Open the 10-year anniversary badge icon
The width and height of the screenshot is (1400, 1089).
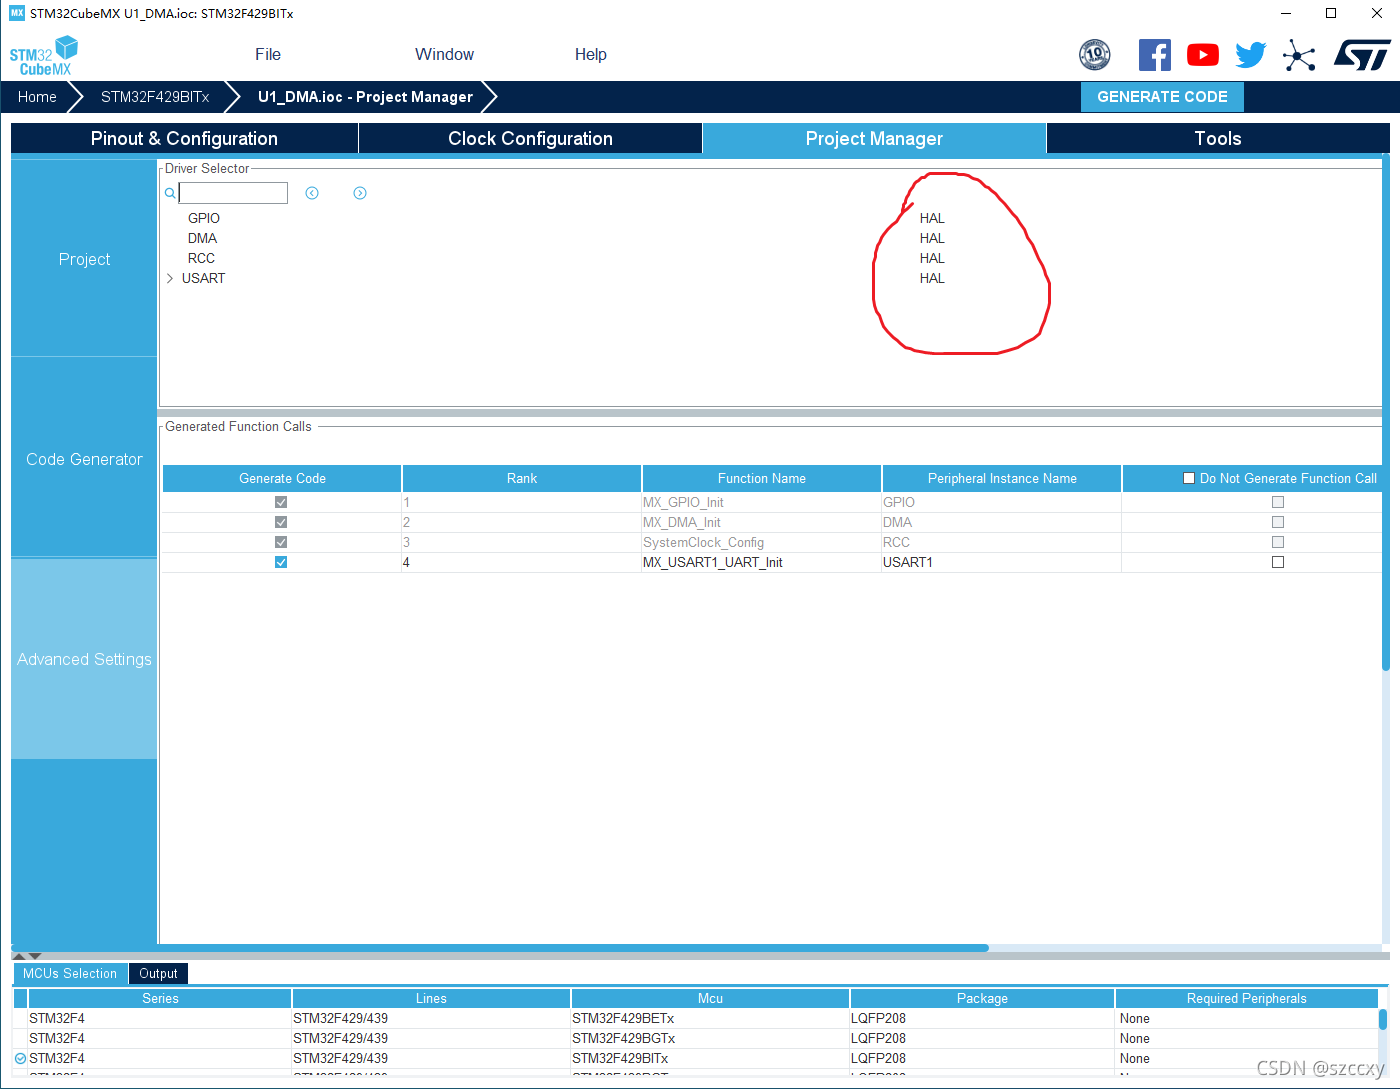(x=1095, y=54)
